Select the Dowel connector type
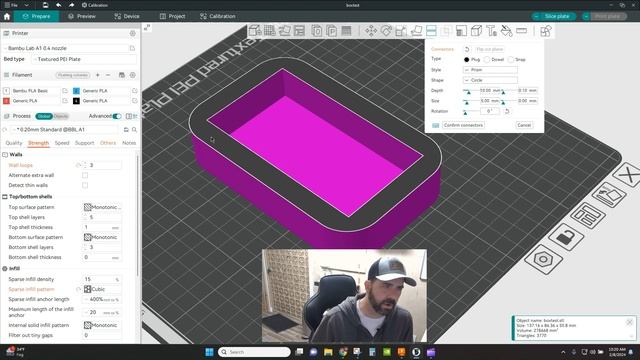 [x=487, y=60]
